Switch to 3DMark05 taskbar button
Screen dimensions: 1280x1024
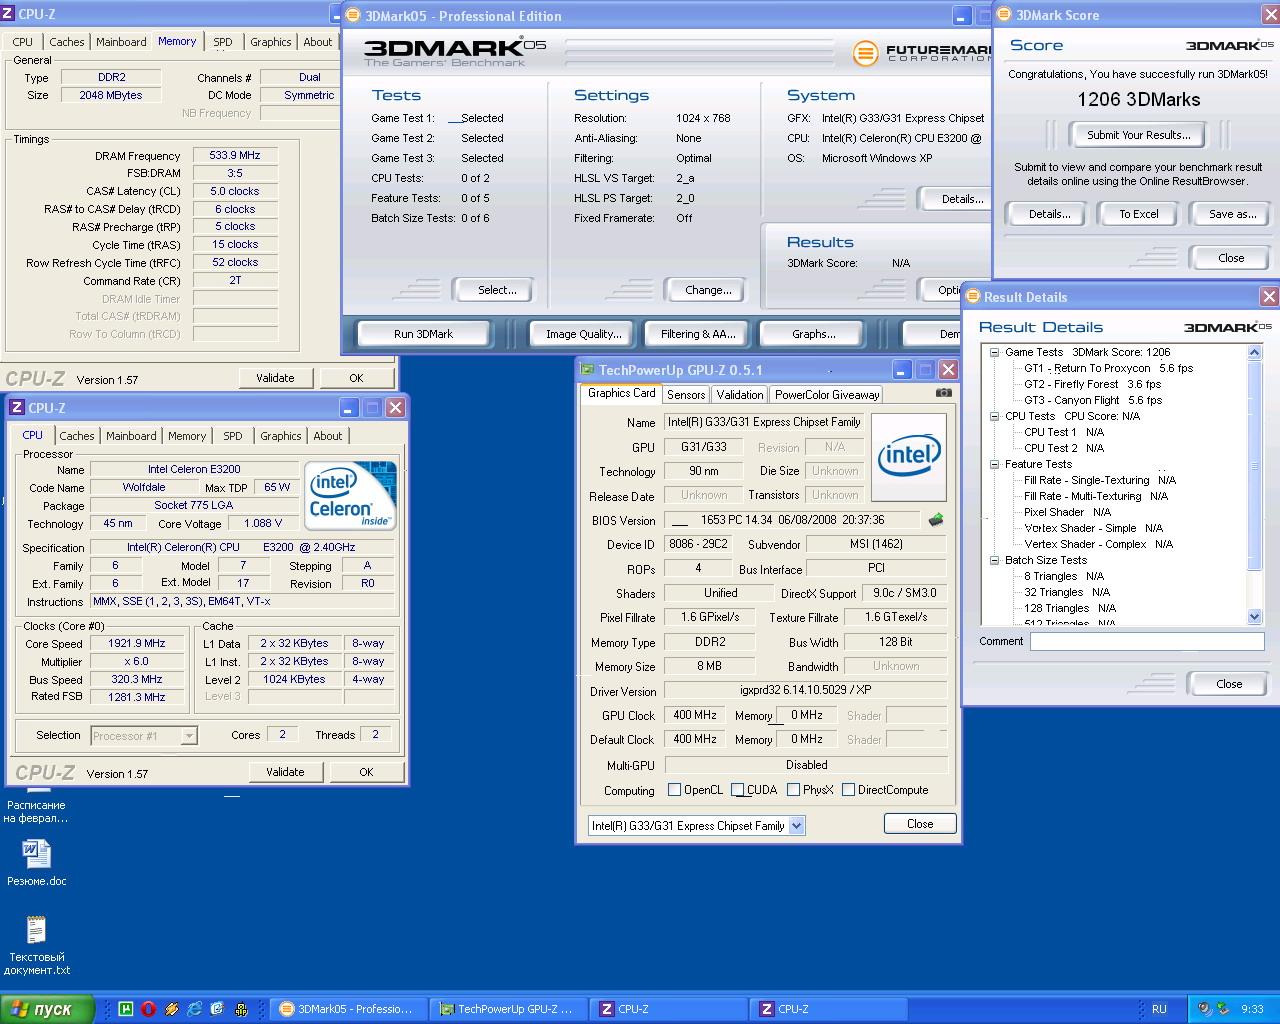348,1009
